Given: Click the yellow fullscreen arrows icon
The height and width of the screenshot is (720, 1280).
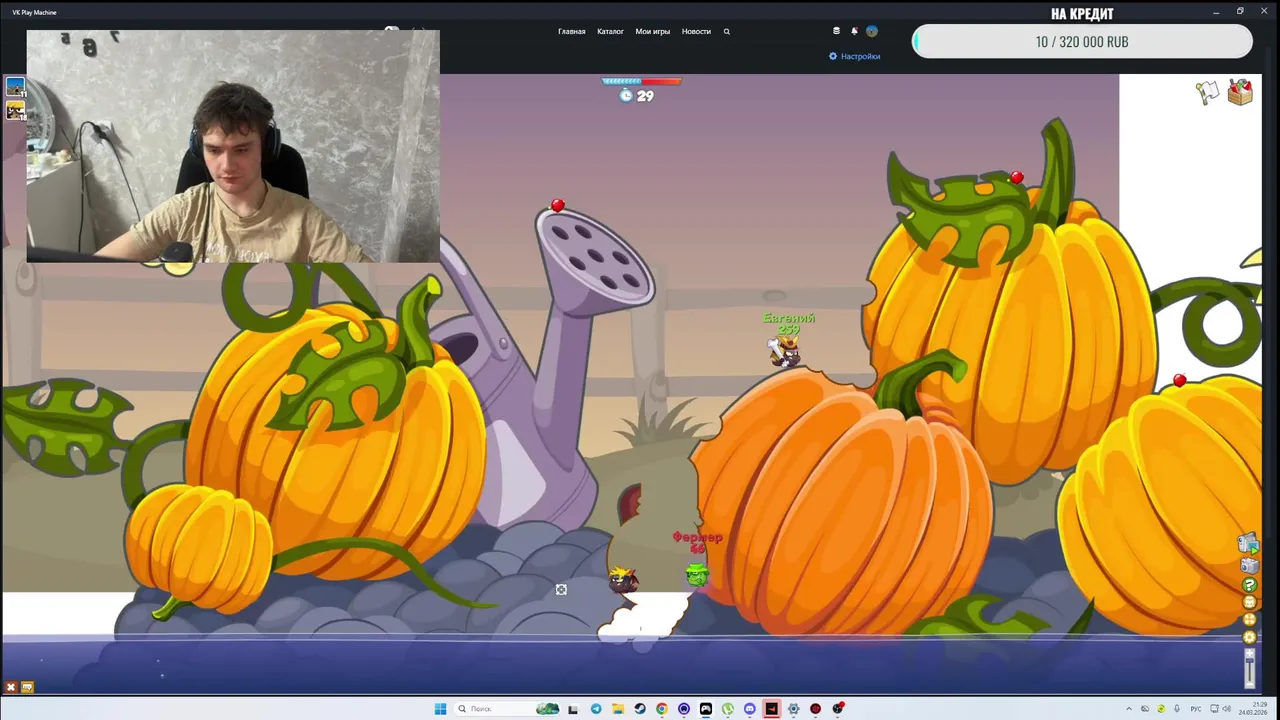Looking at the screenshot, I should tap(1249, 619).
